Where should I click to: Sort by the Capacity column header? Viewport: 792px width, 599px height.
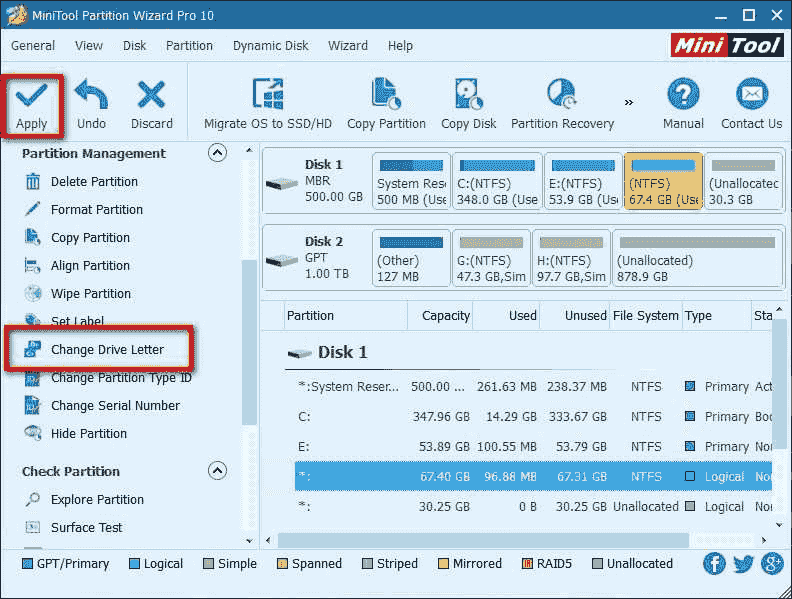point(446,316)
